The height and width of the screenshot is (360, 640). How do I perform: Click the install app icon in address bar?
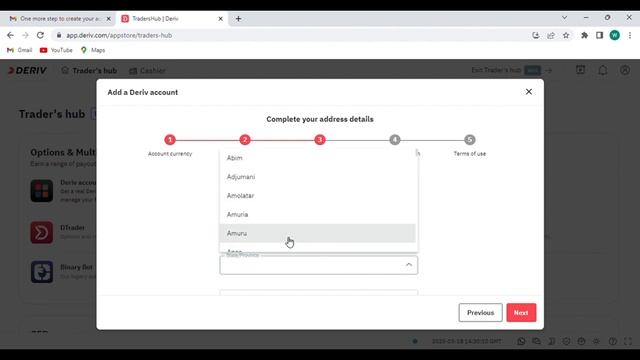point(536,36)
